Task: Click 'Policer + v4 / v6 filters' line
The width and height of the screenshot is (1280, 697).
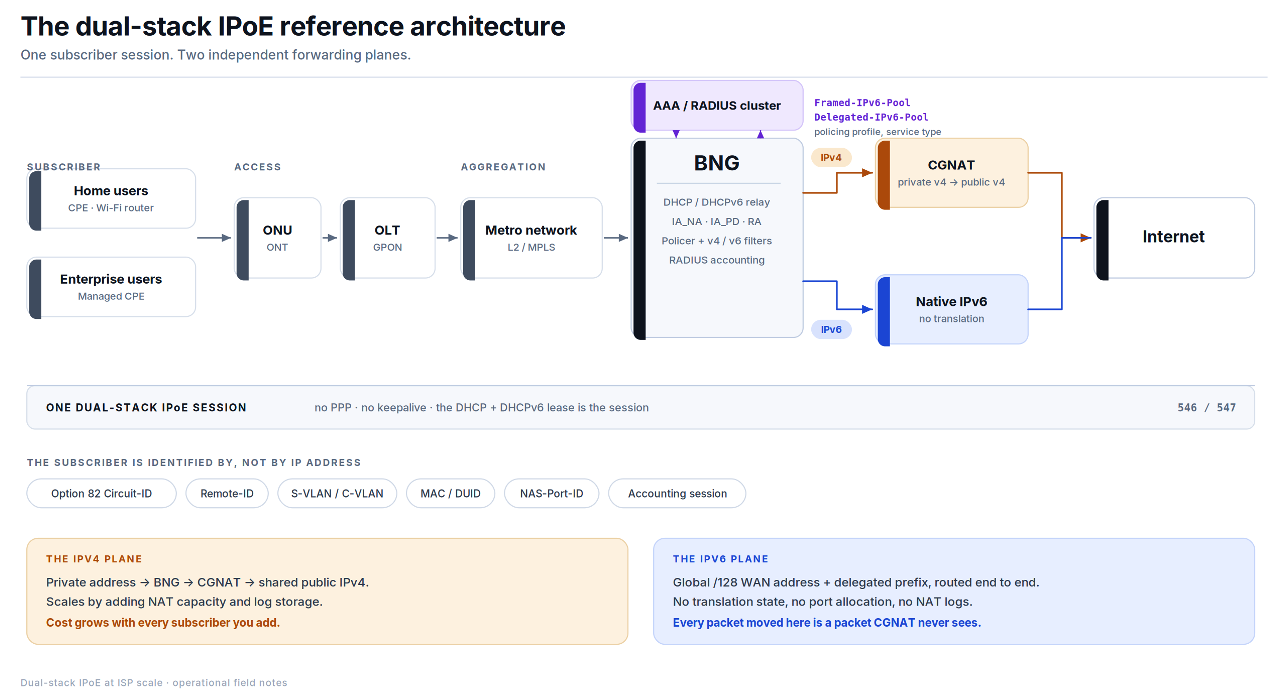Action: tap(717, 241)
